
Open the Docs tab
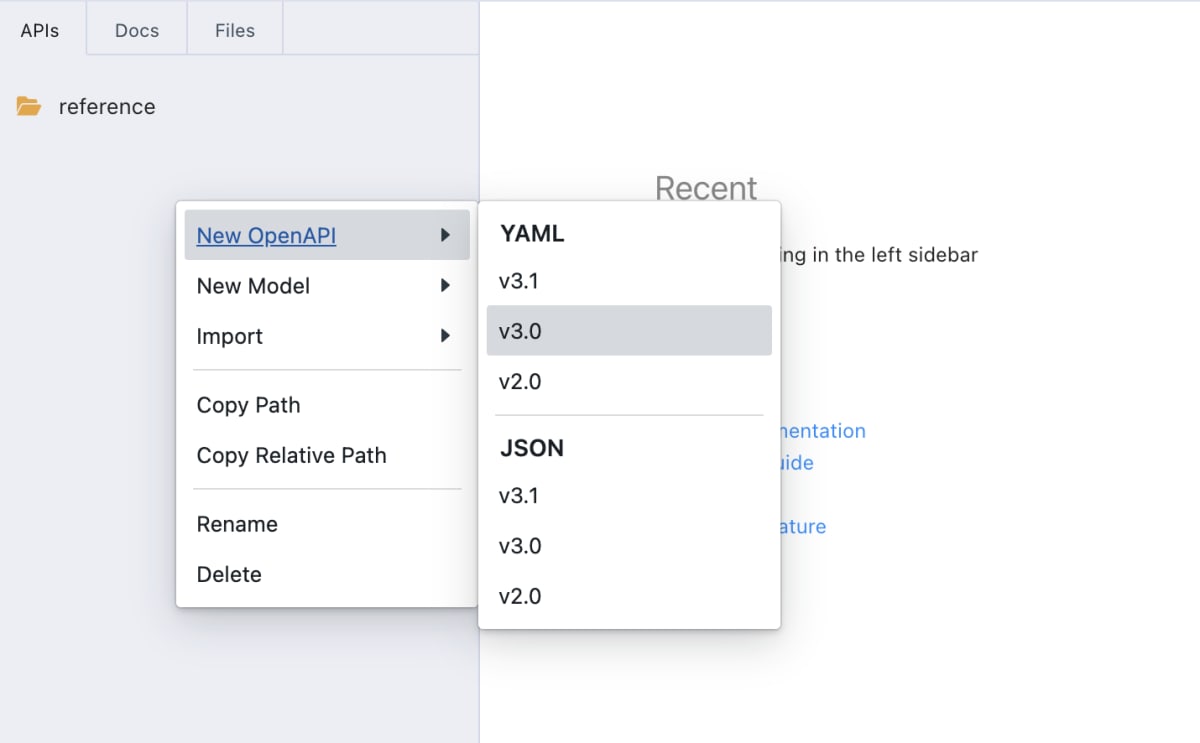tap(137, 30)
